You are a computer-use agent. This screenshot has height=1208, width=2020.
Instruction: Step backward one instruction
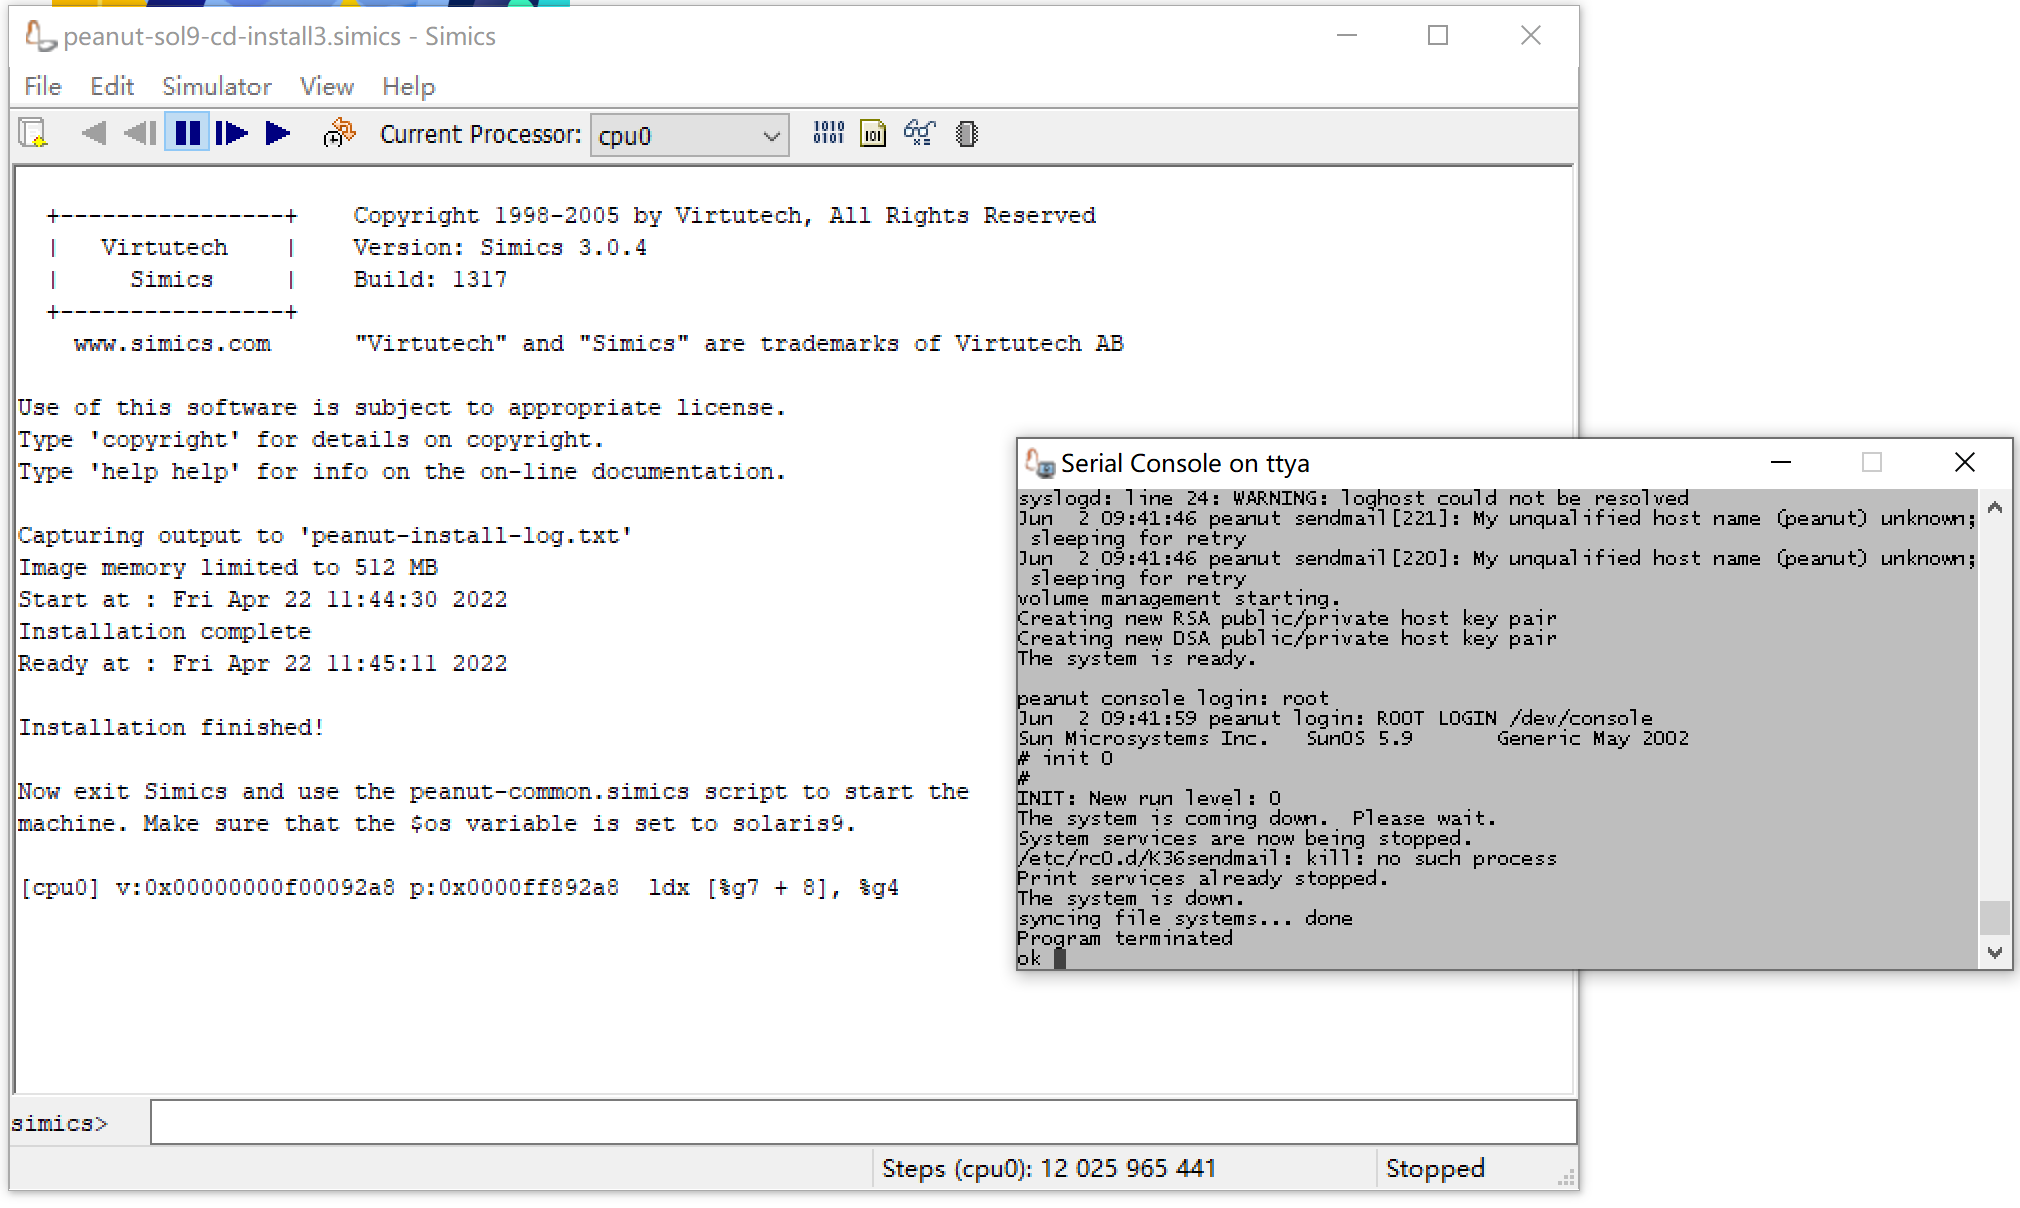(140, 133)
